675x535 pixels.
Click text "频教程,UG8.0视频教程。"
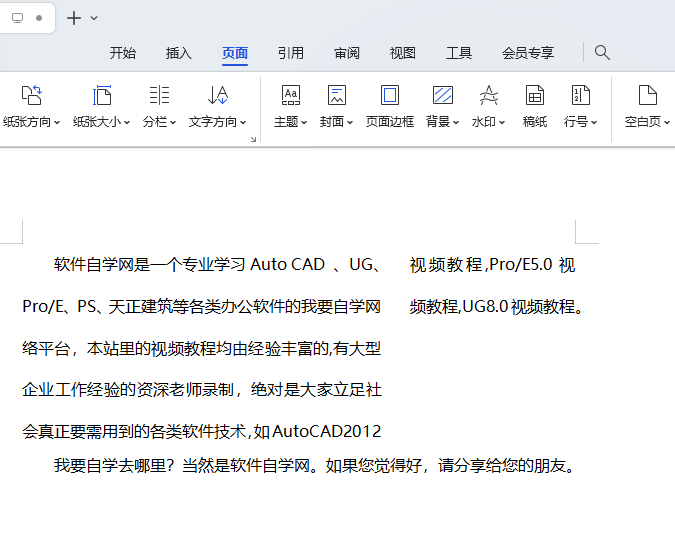point(496,306)
